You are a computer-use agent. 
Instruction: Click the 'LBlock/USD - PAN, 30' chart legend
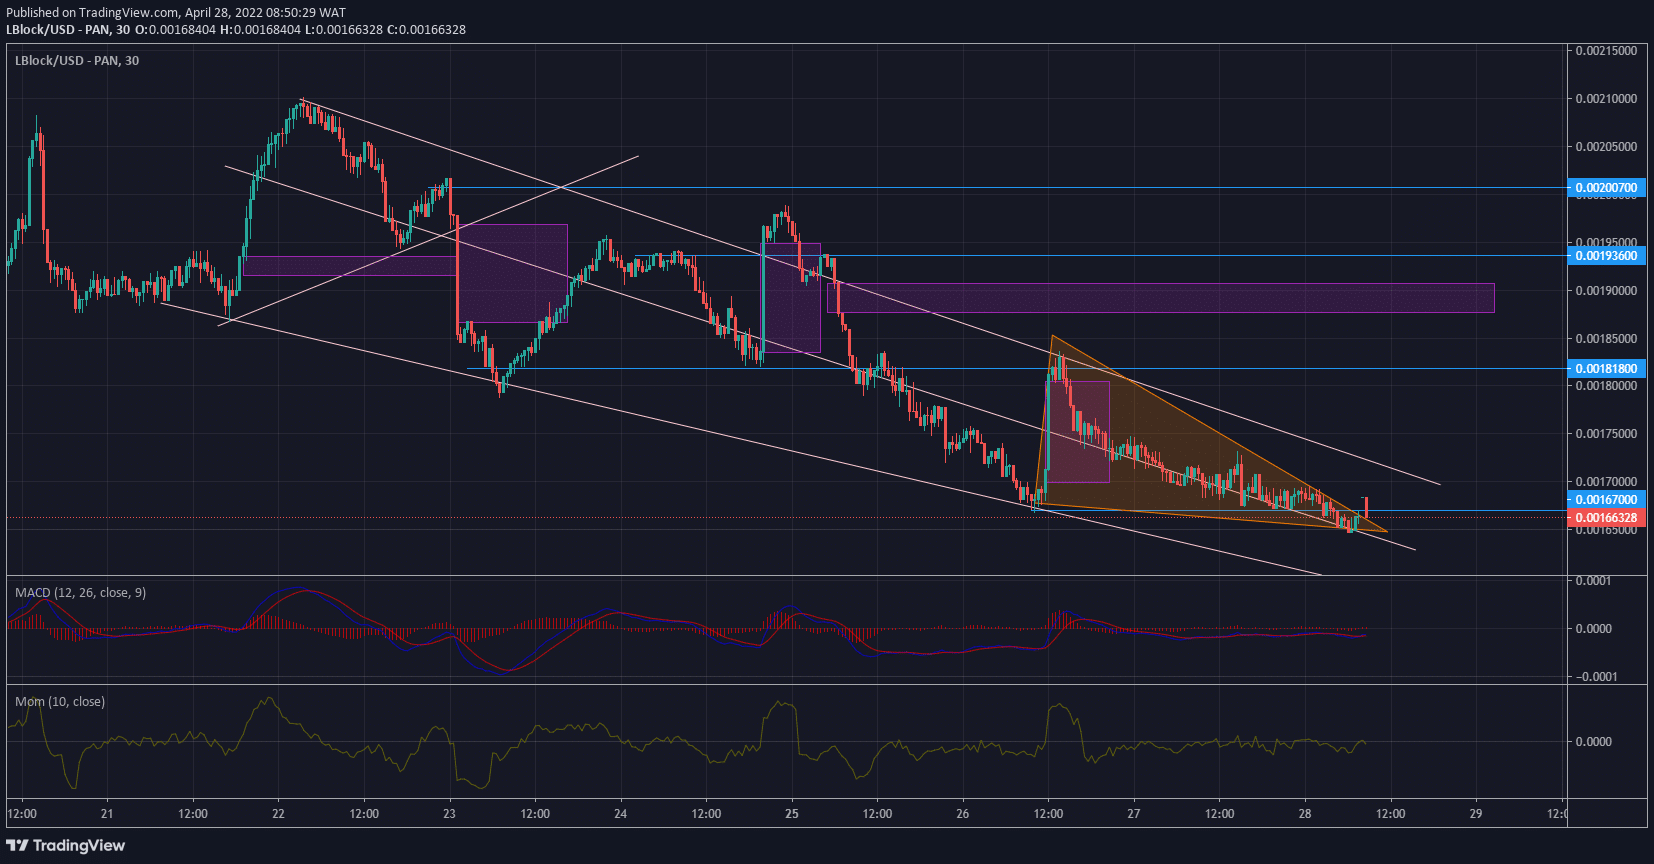click(77, 61)
